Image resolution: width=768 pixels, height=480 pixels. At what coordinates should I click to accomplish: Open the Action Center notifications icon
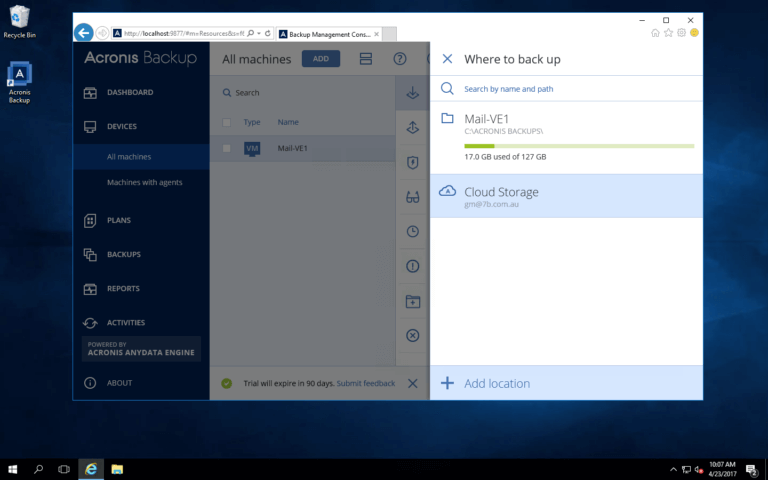pos(752,470)
